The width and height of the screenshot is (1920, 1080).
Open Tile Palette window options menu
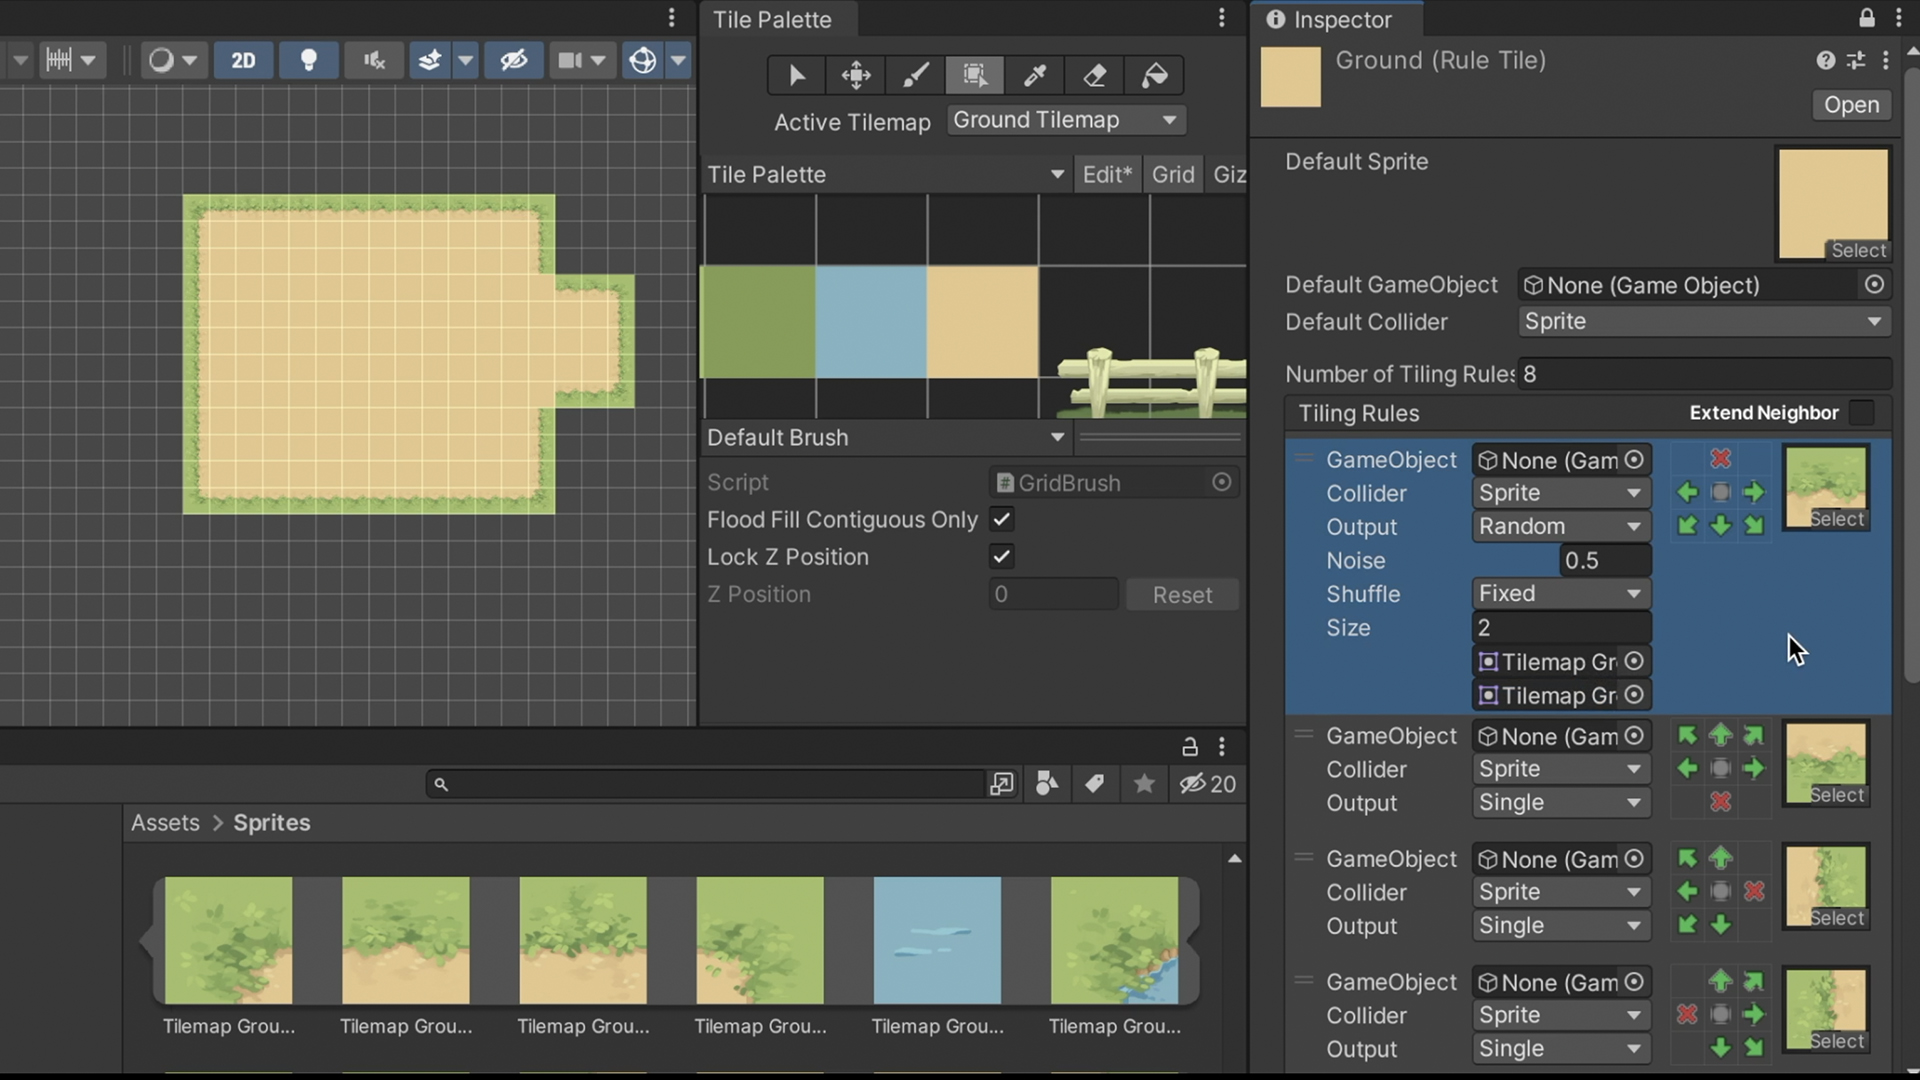click(1221, 18)
